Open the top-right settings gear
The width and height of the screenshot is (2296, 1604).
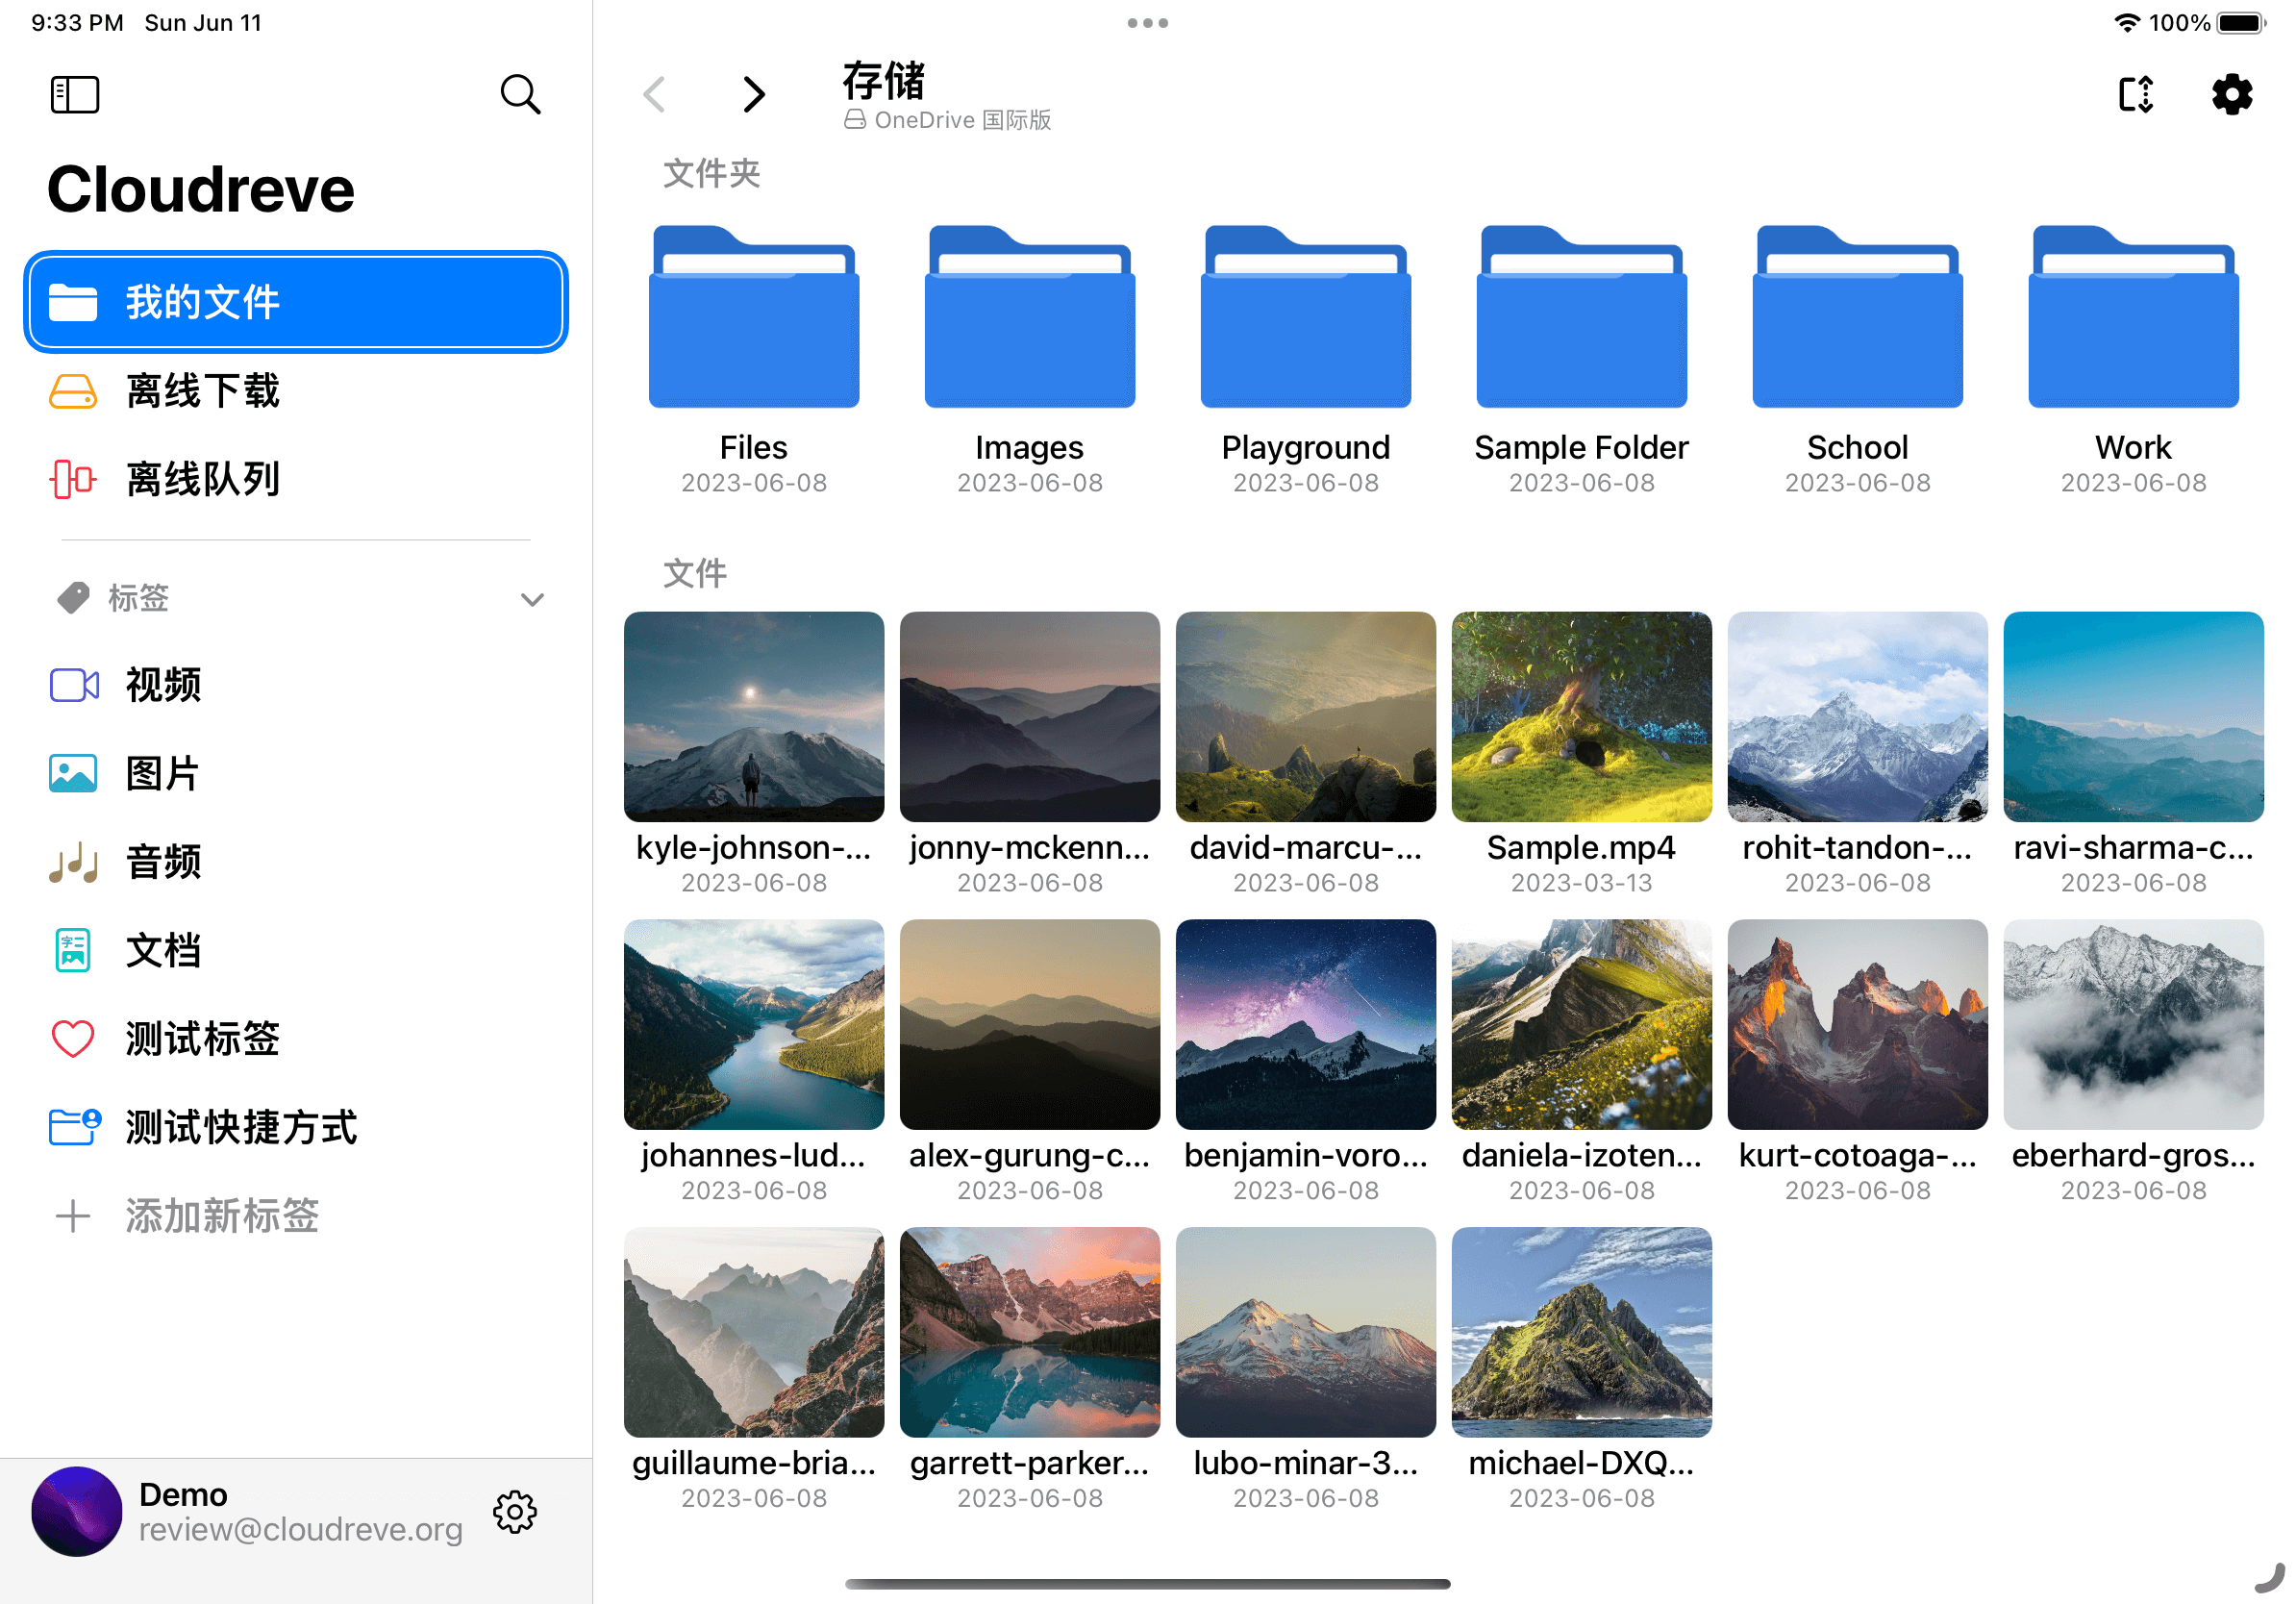[x=2232, y=95]
